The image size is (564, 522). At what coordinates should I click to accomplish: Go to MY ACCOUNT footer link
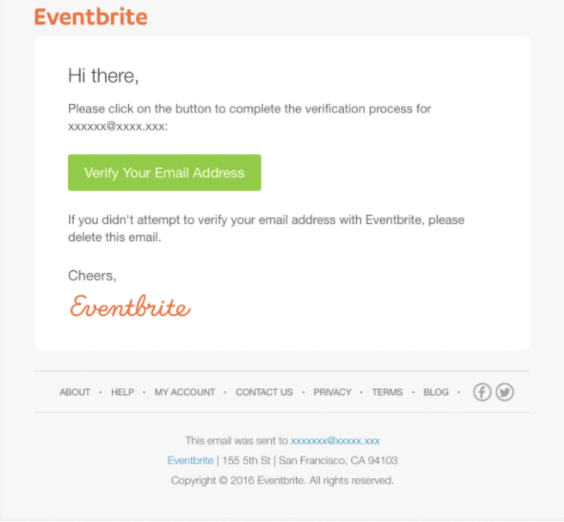185,392
